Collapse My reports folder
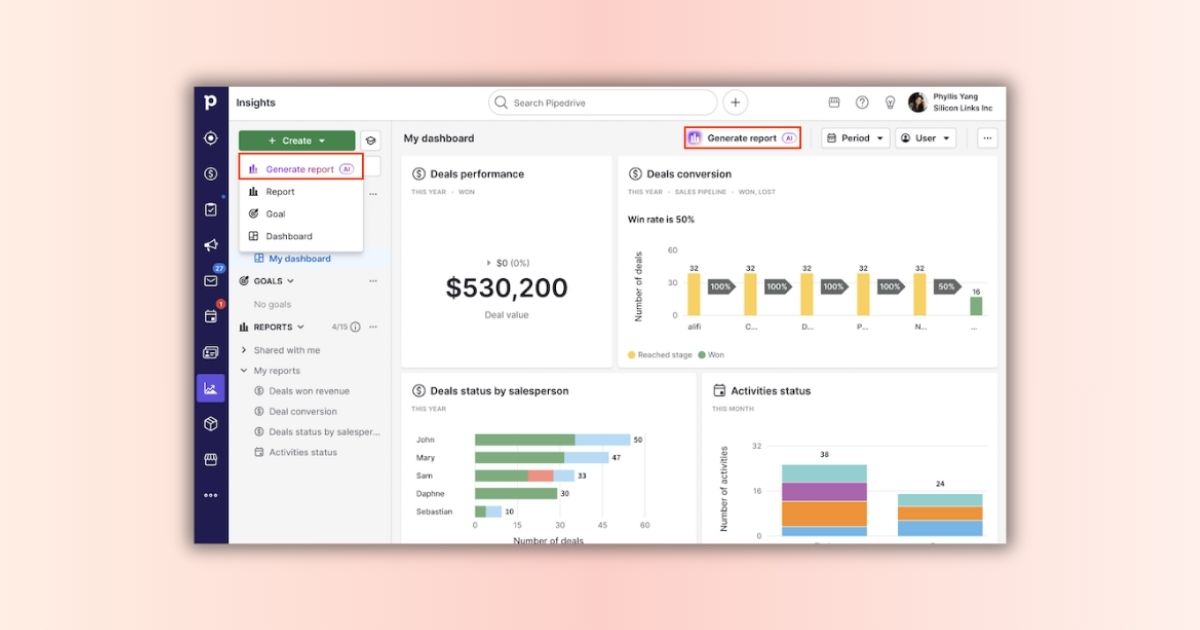This screenshot has height=630, width=1200. coord(244,371)
